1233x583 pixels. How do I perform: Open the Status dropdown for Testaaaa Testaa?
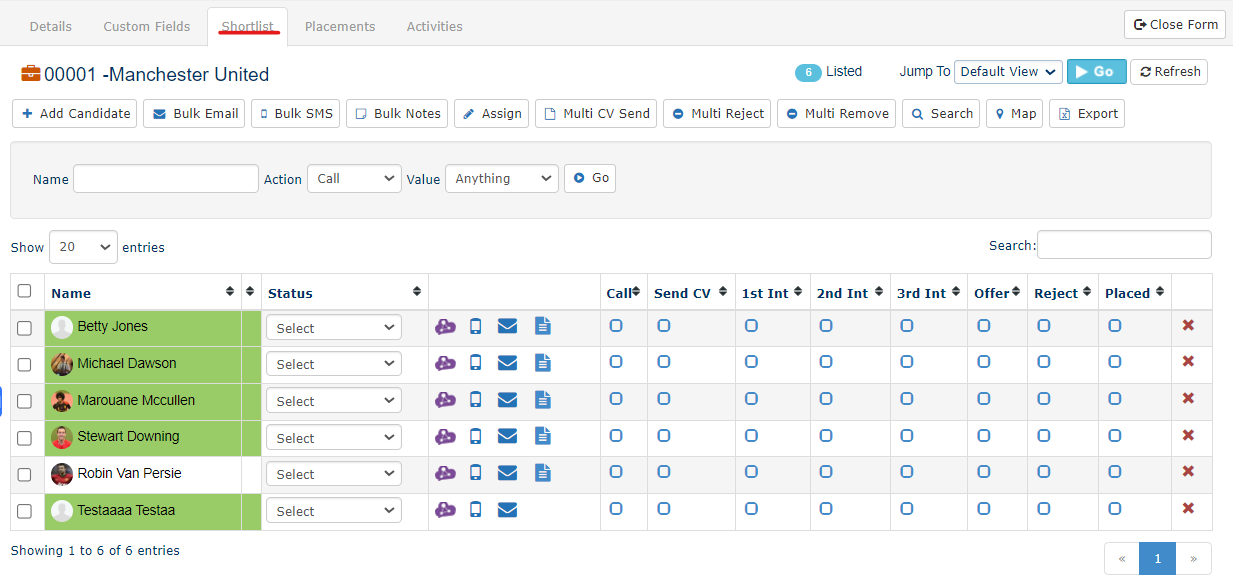point(333,511)
